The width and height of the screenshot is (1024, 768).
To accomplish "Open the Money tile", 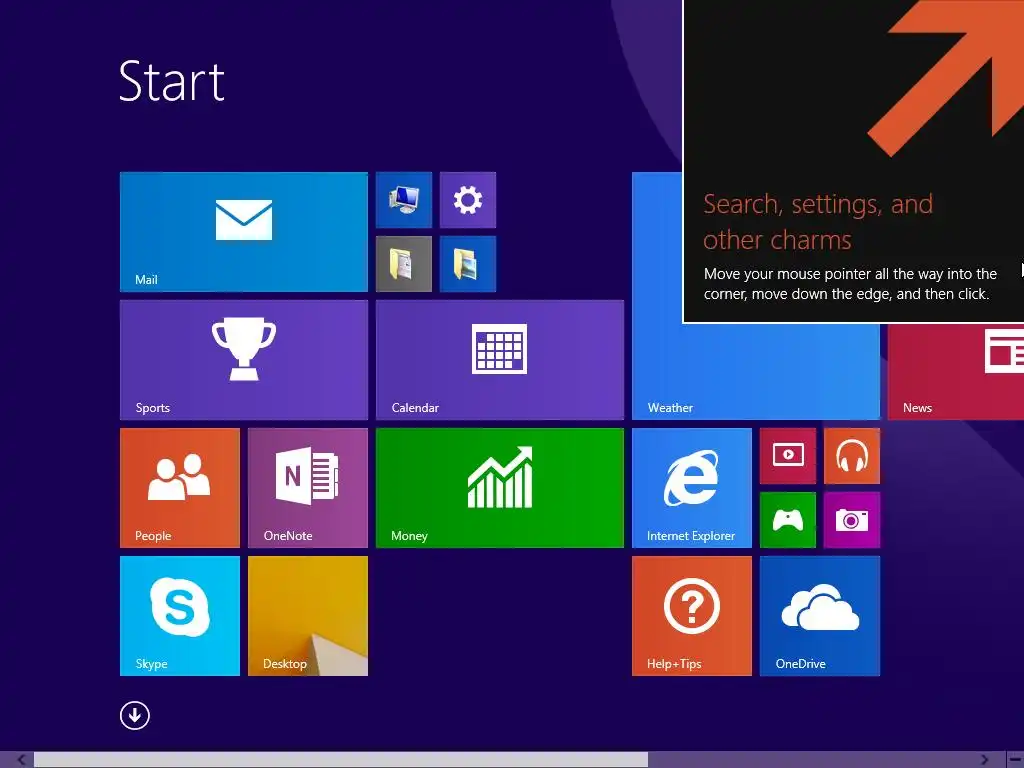I will pos(500,488).
